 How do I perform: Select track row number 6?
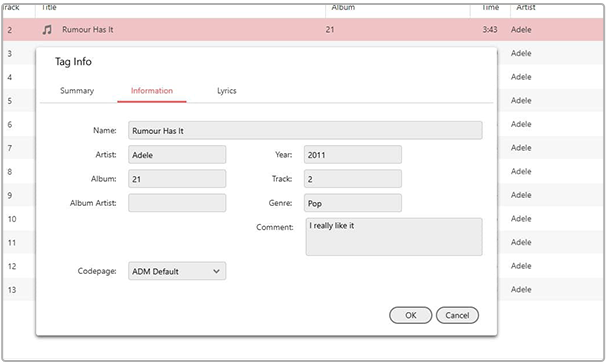10,124
